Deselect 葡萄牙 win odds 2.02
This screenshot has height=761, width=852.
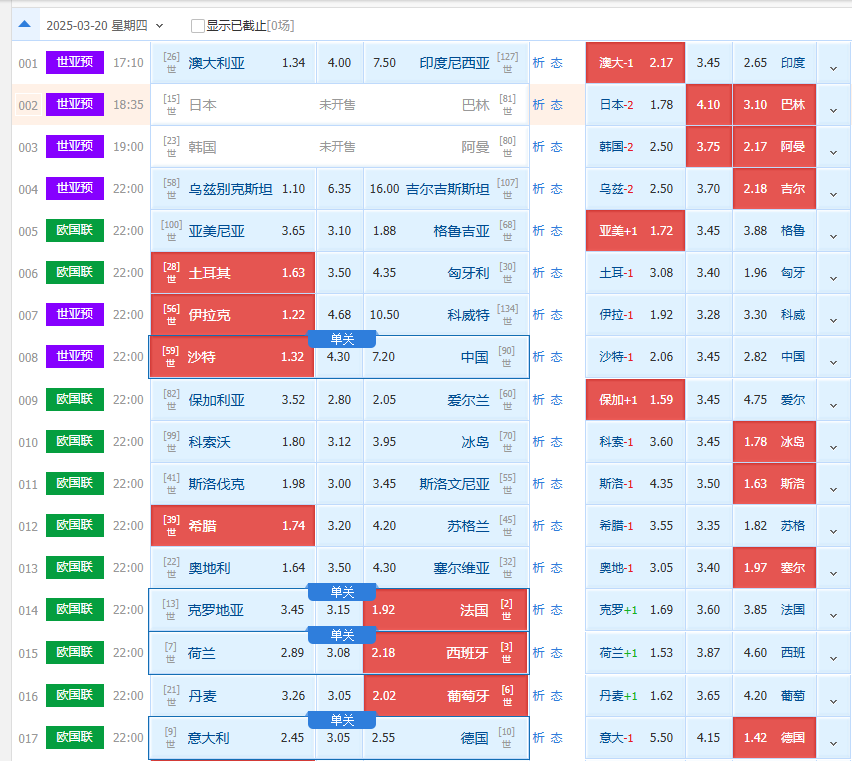tap(446, 696)
